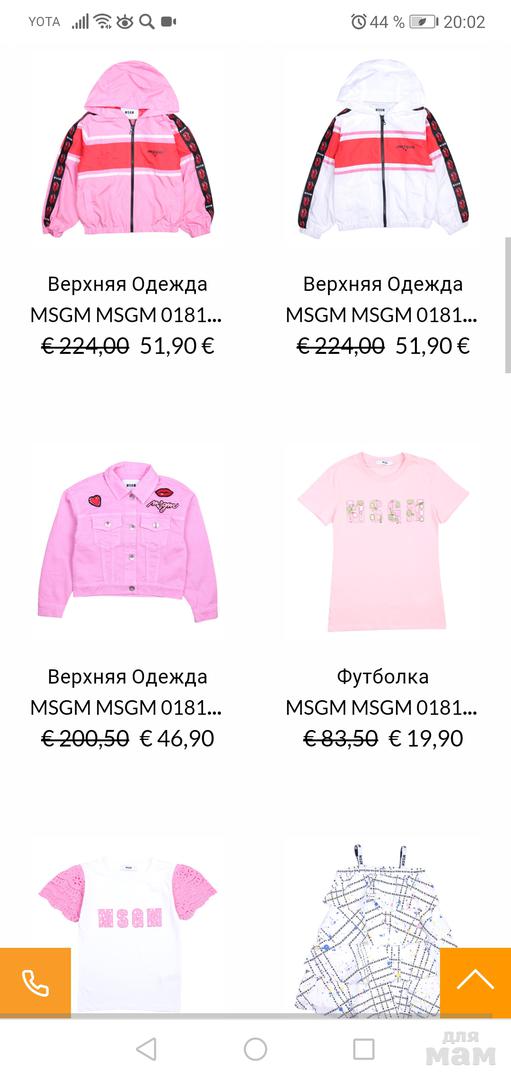Tap the orange scroll-to-top arrow
The width and height of the screenshot is (511, 1080).
[x=475, y=982]
